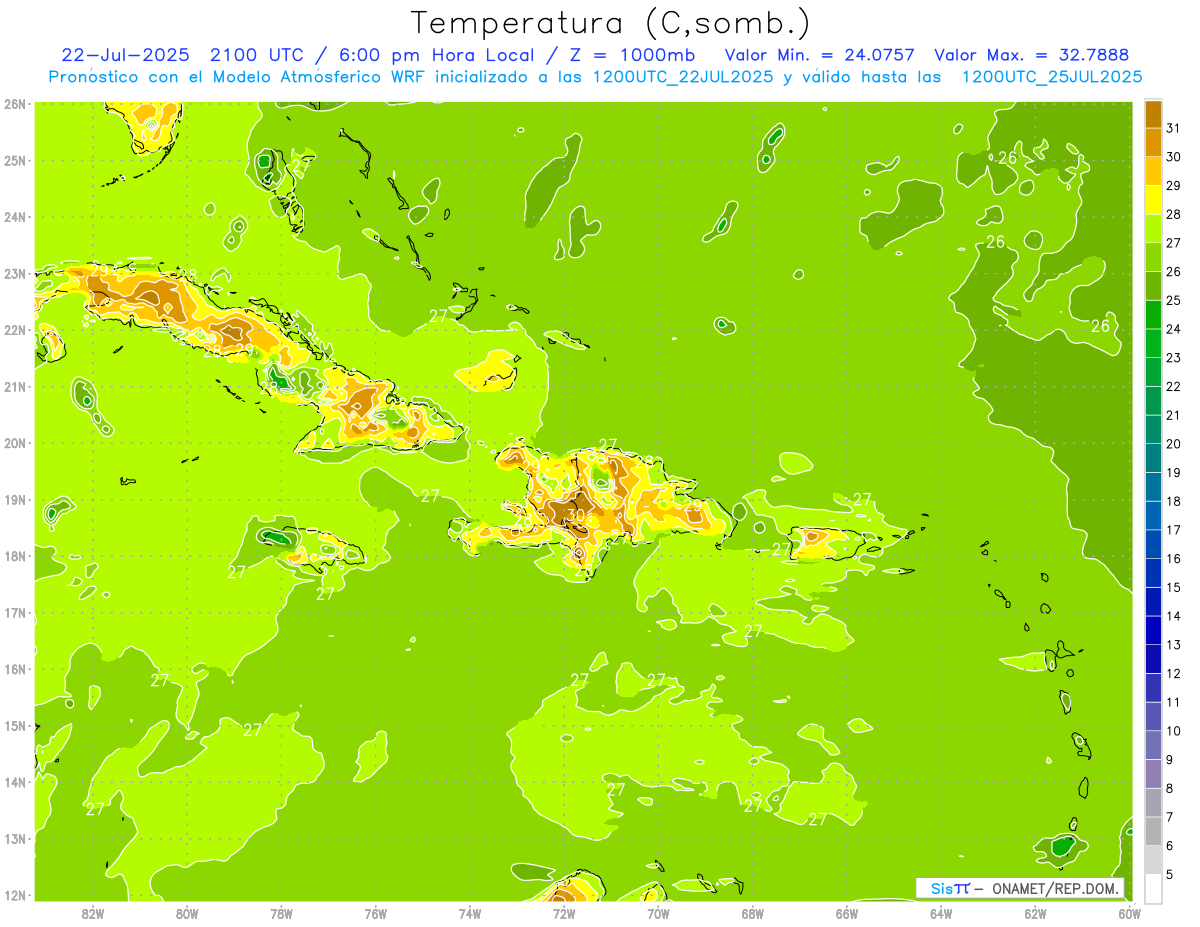The image size is (1200, 927).
Task: Click the "18N" latitude axis label
Action: [x=14, y=556]
